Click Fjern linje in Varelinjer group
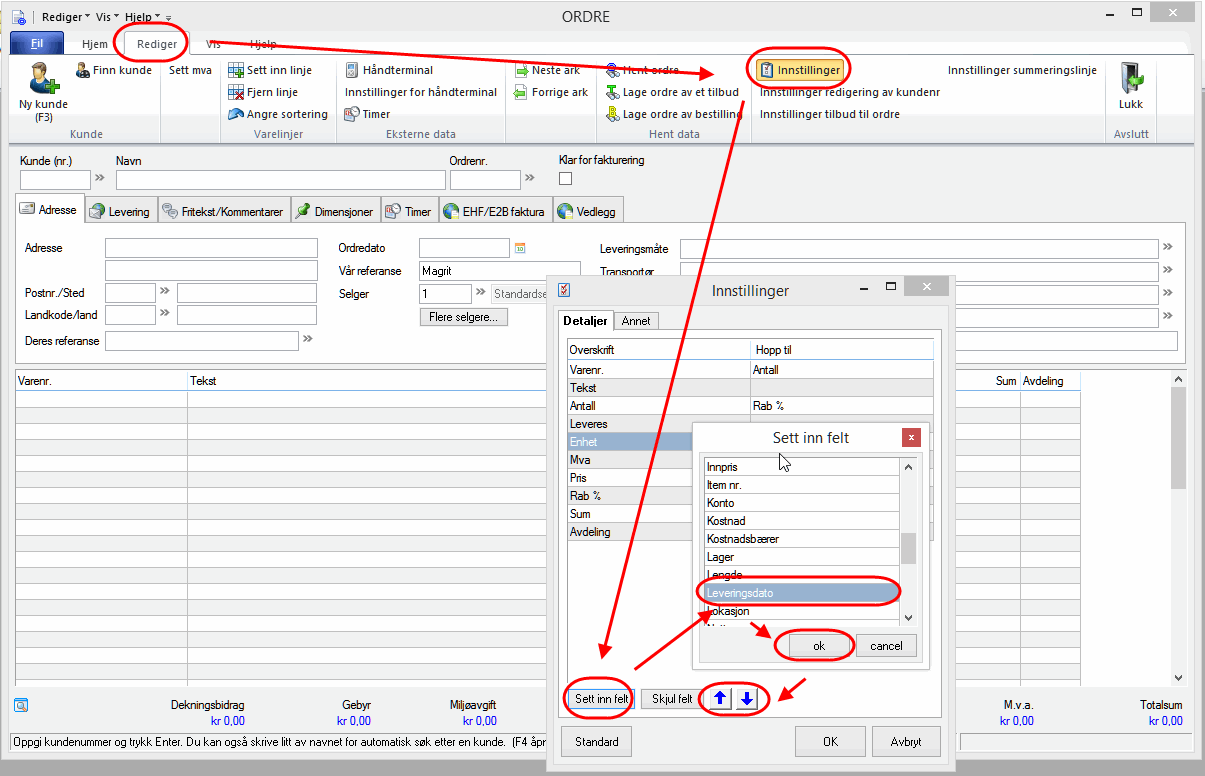Image resolution: width=1205 pixels, height=776 pixels. coord(263,92)
